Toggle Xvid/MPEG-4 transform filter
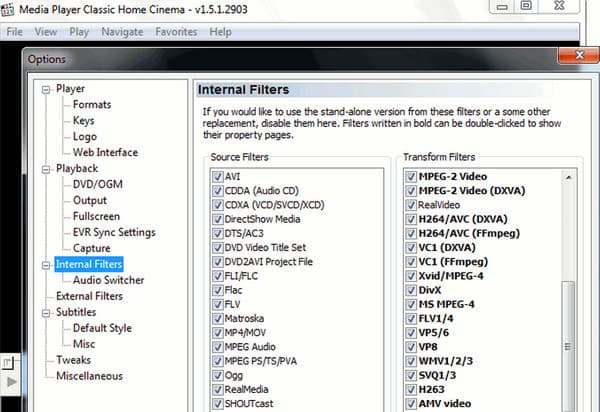This screenshot has width=600, height=412. click(x=411, y=276)
